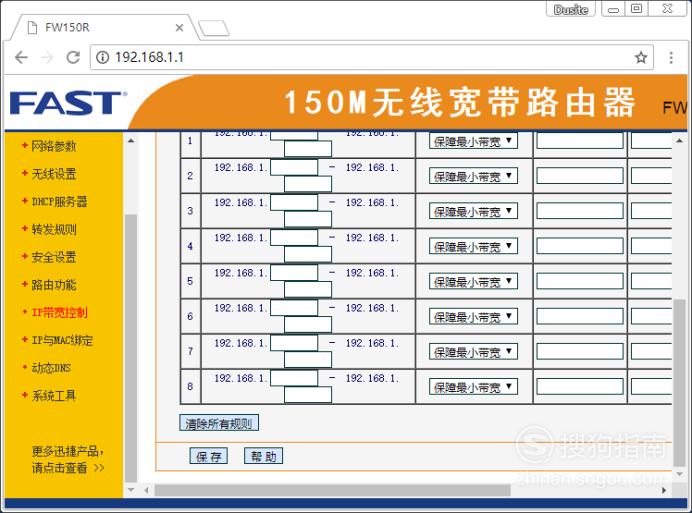
Task: Open the Chrome three-dot menu
Action: [671, 58]
